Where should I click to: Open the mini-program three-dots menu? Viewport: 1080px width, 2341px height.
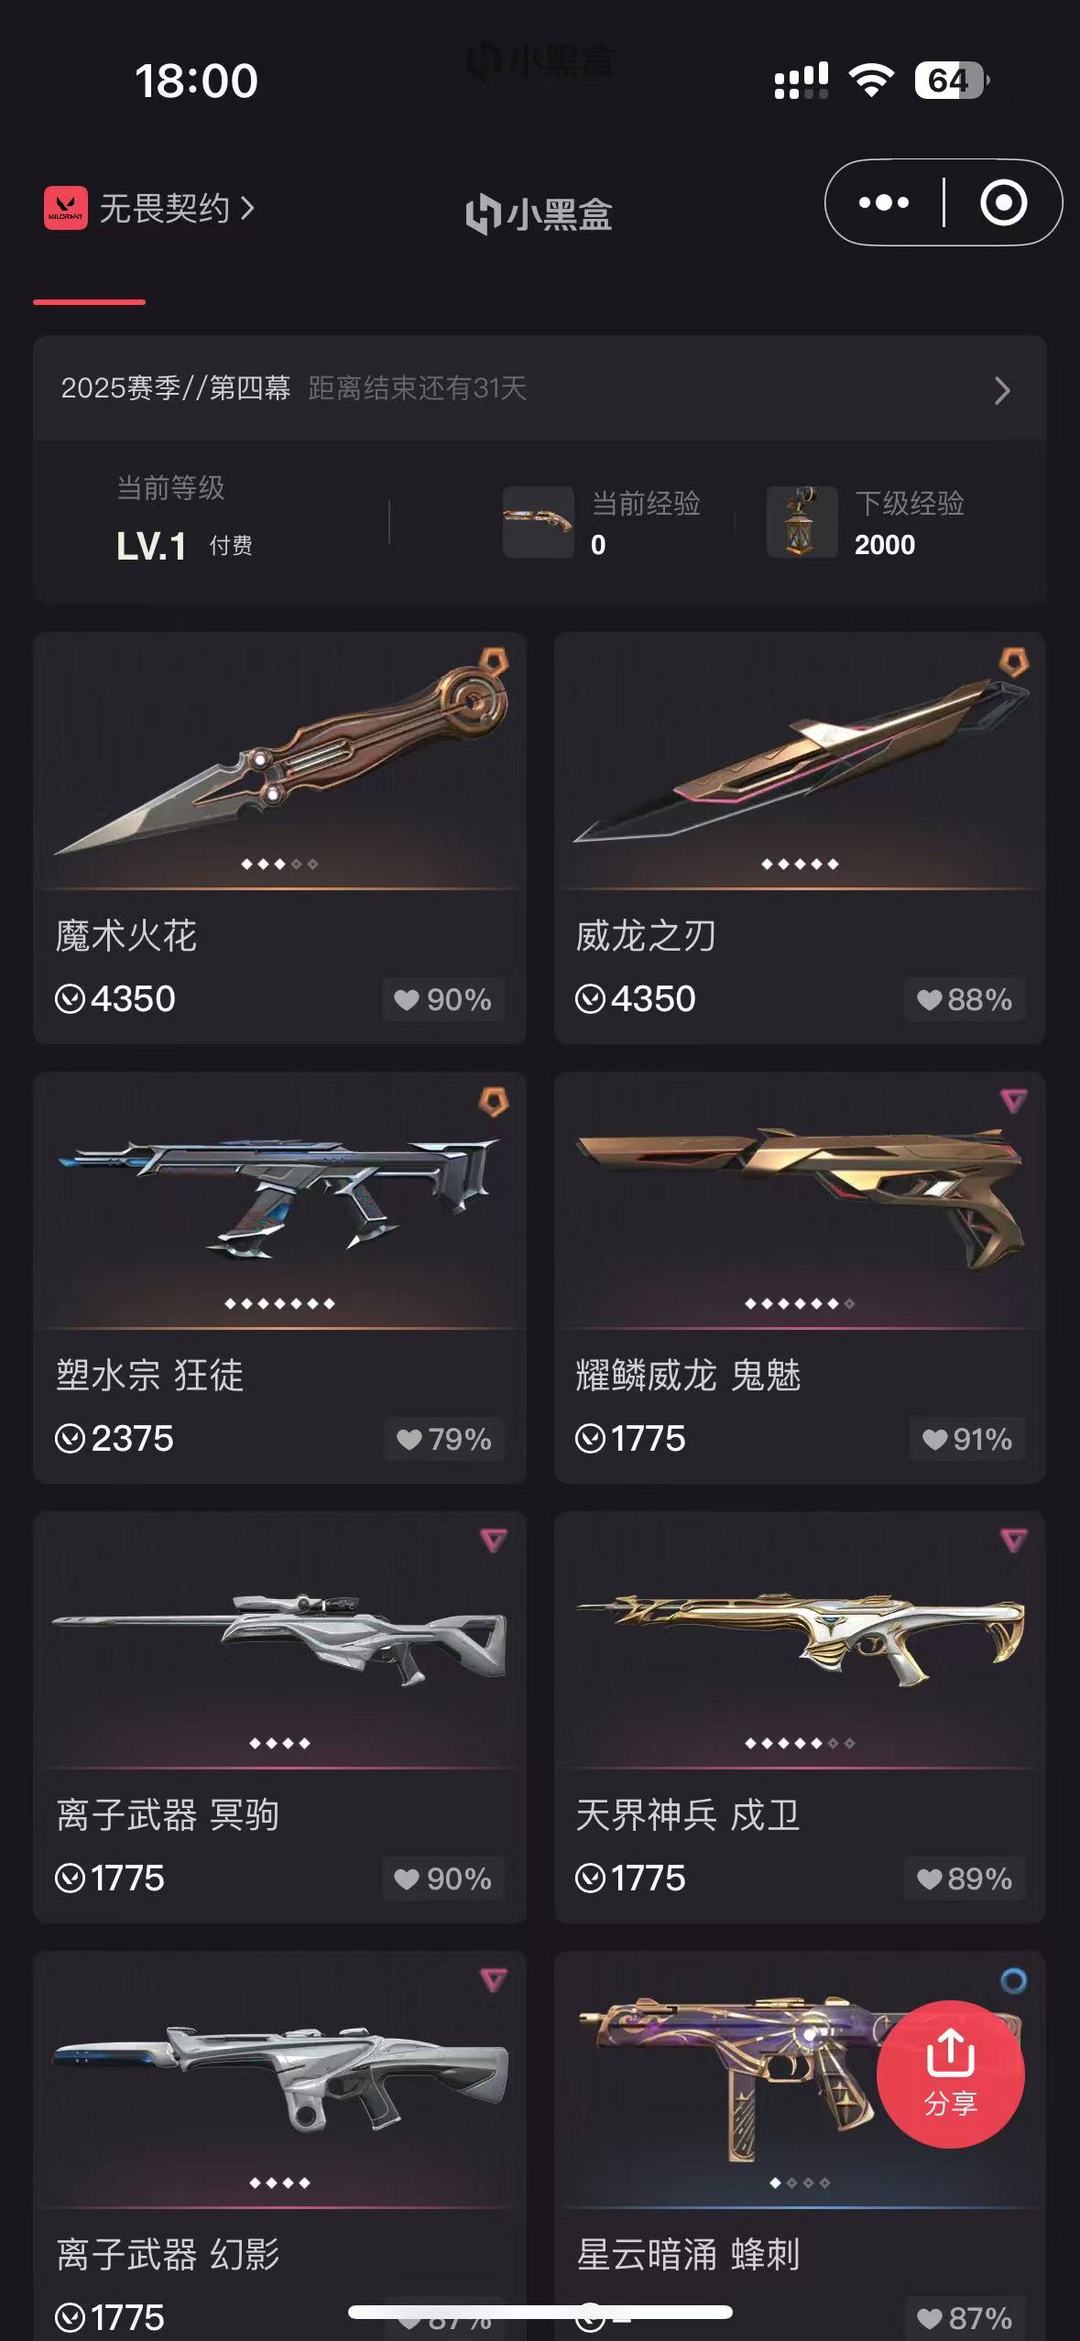coord(884,203)
